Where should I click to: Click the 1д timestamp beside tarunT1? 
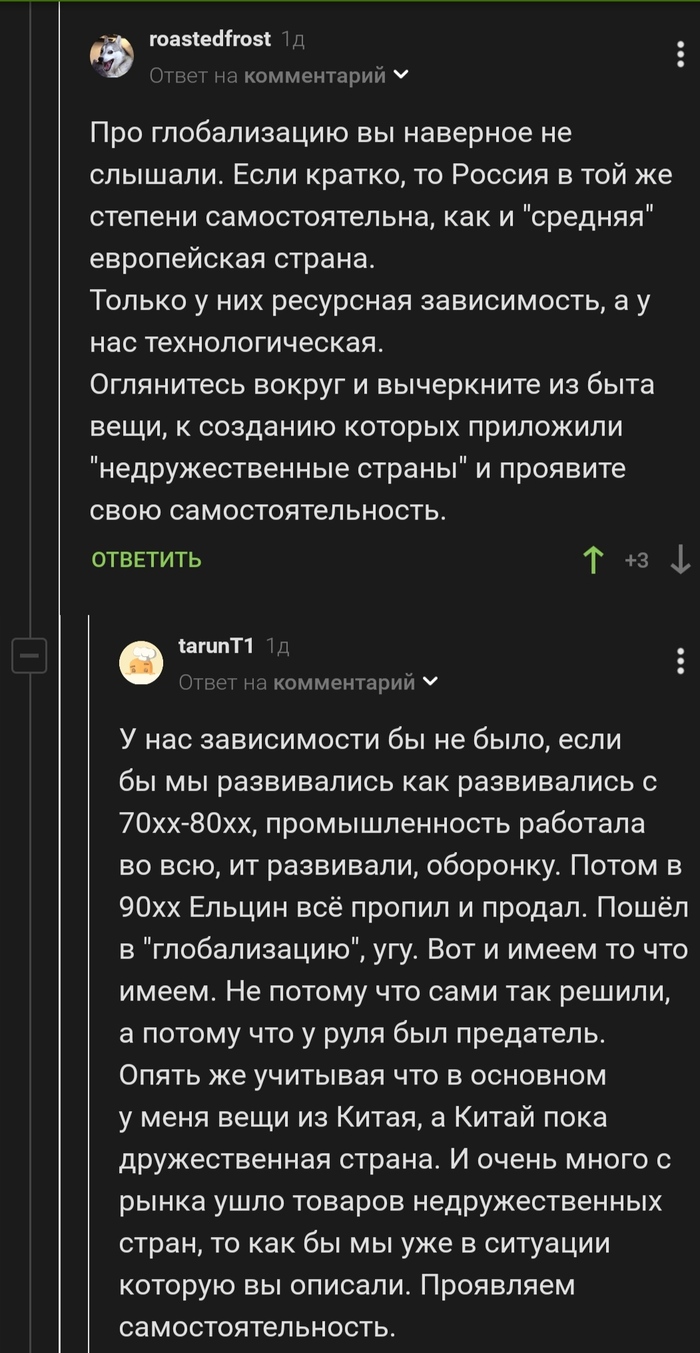278,647
